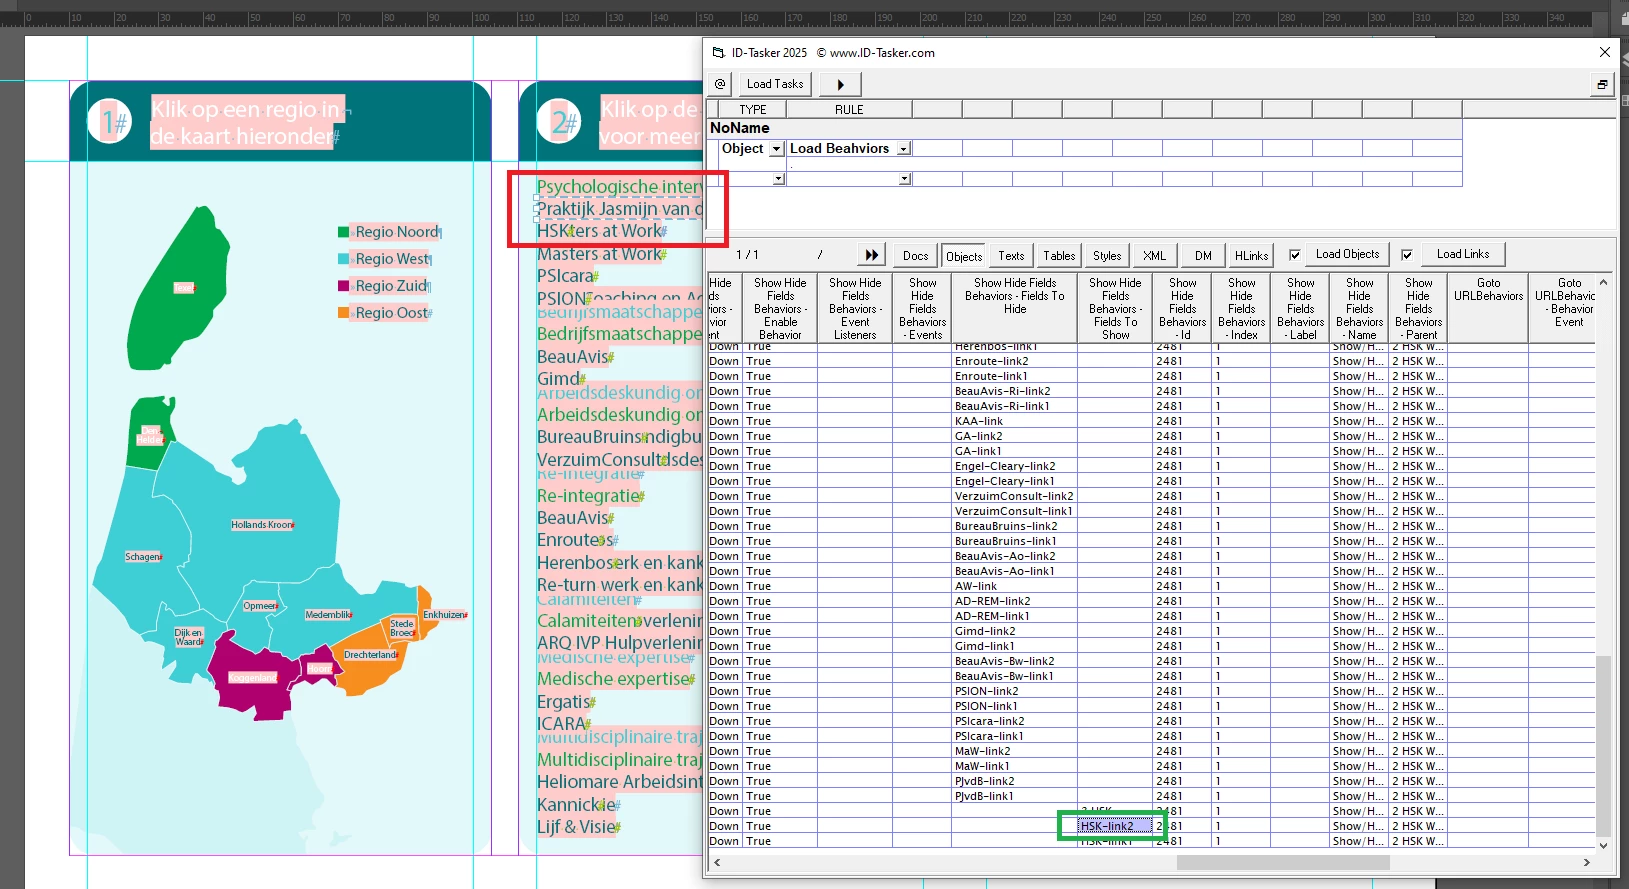Click 'Enable Behavior' column header
The height and width of the screenshot is (889, 1629).
tap(780, 309)
